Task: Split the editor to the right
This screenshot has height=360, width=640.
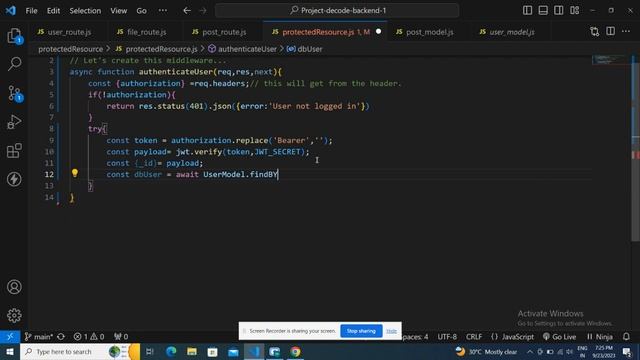Action: click(x=610, y=31)
